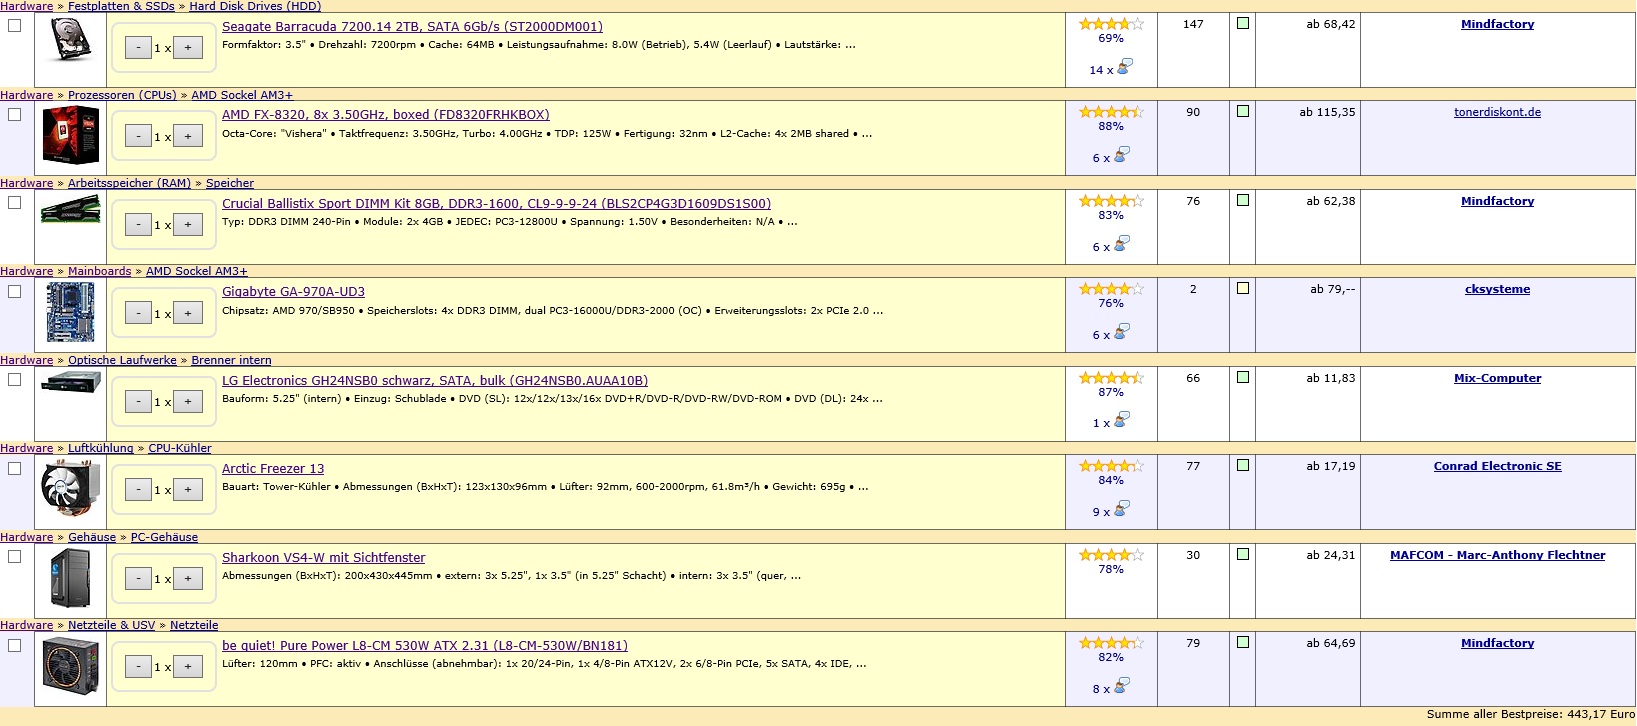Open Arbeitsspeicher (RAM) breadcrumb category
This screenshot has width=1637, height=726.
[x=129, y=183]
